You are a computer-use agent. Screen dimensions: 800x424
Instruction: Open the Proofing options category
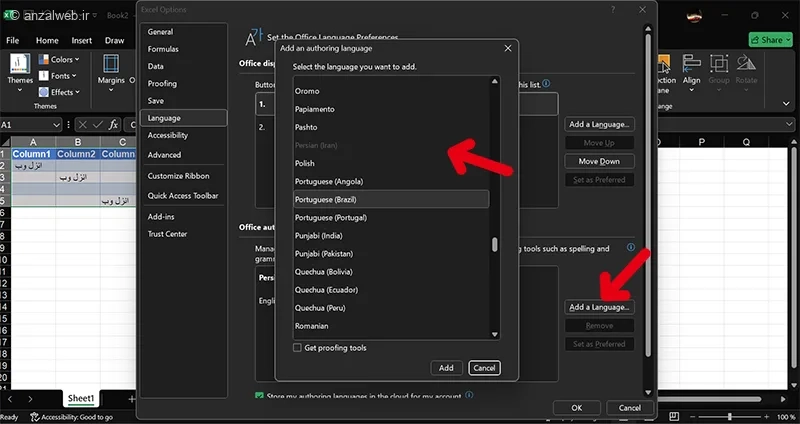click(x=162, y=84)
